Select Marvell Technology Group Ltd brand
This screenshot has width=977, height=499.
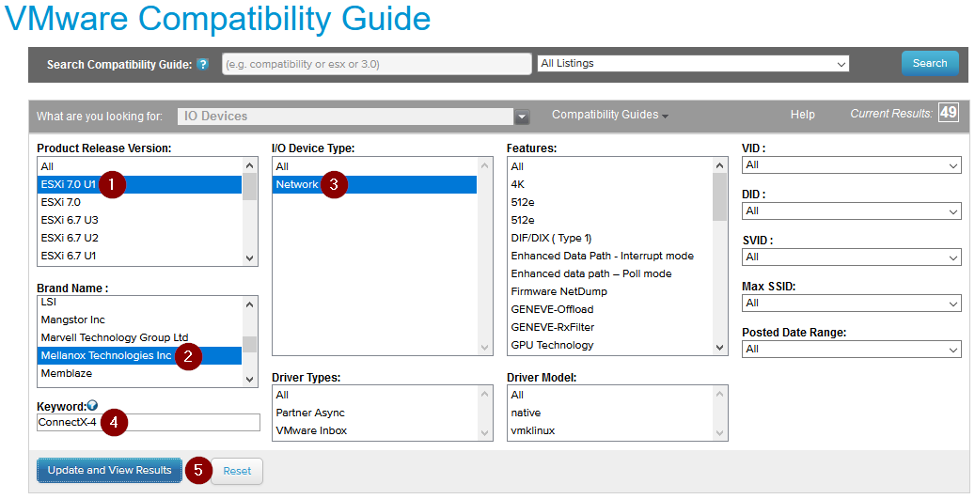140,338
